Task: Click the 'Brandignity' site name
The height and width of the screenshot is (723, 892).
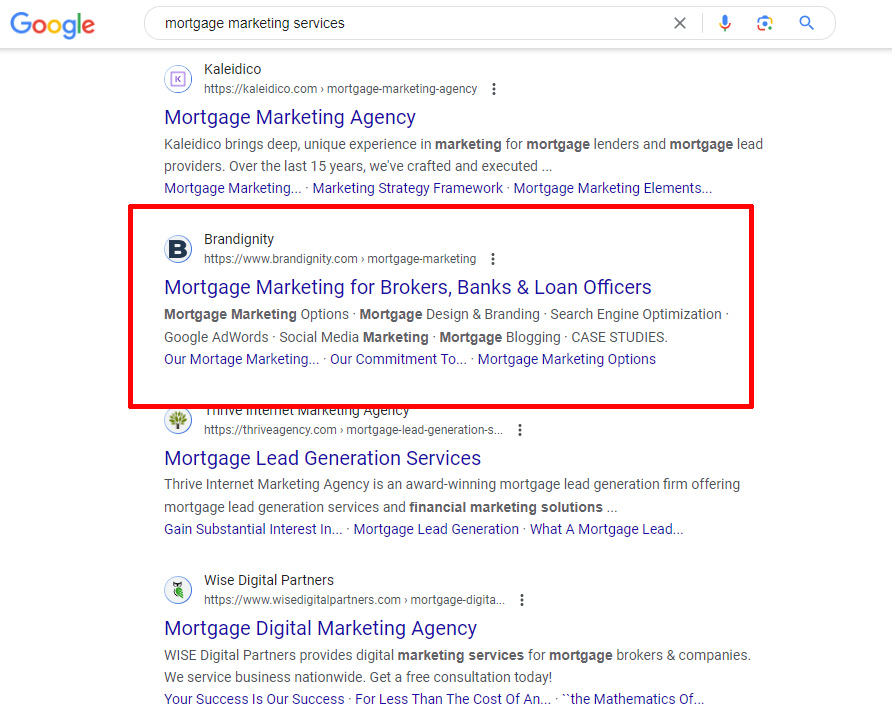Action: click(x=239, y=239)
